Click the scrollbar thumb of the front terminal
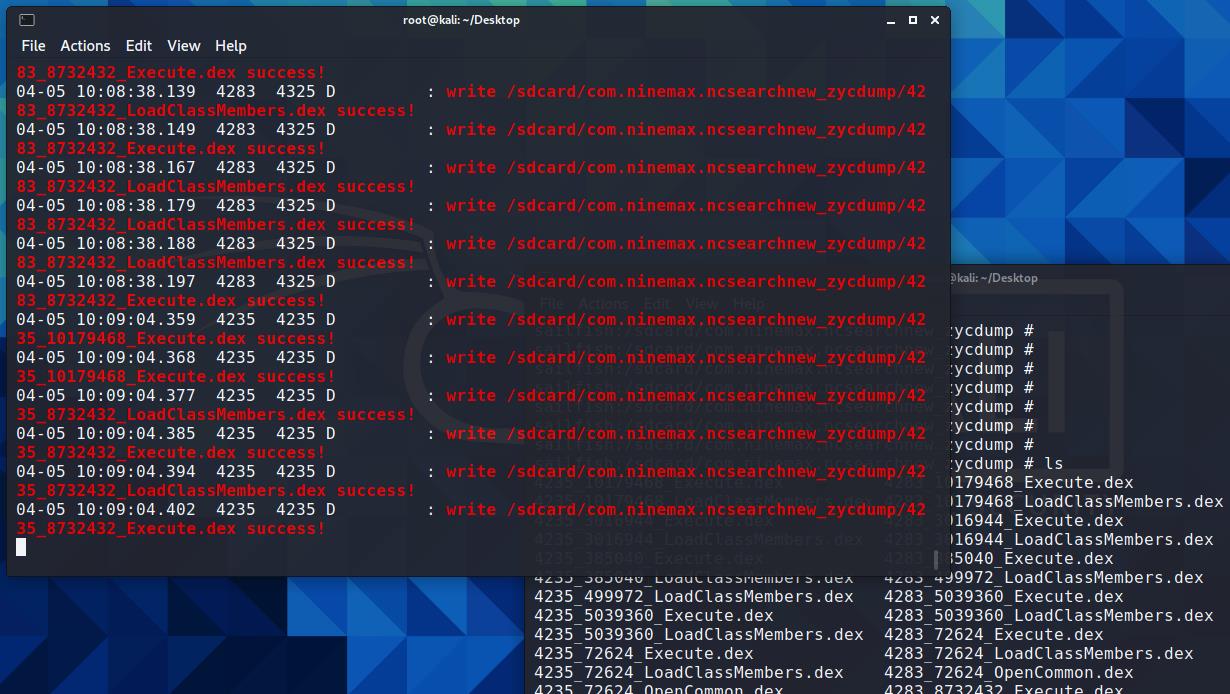This screenshot has width=1230, height=694. pyautogui.click(x=937, y=560)
